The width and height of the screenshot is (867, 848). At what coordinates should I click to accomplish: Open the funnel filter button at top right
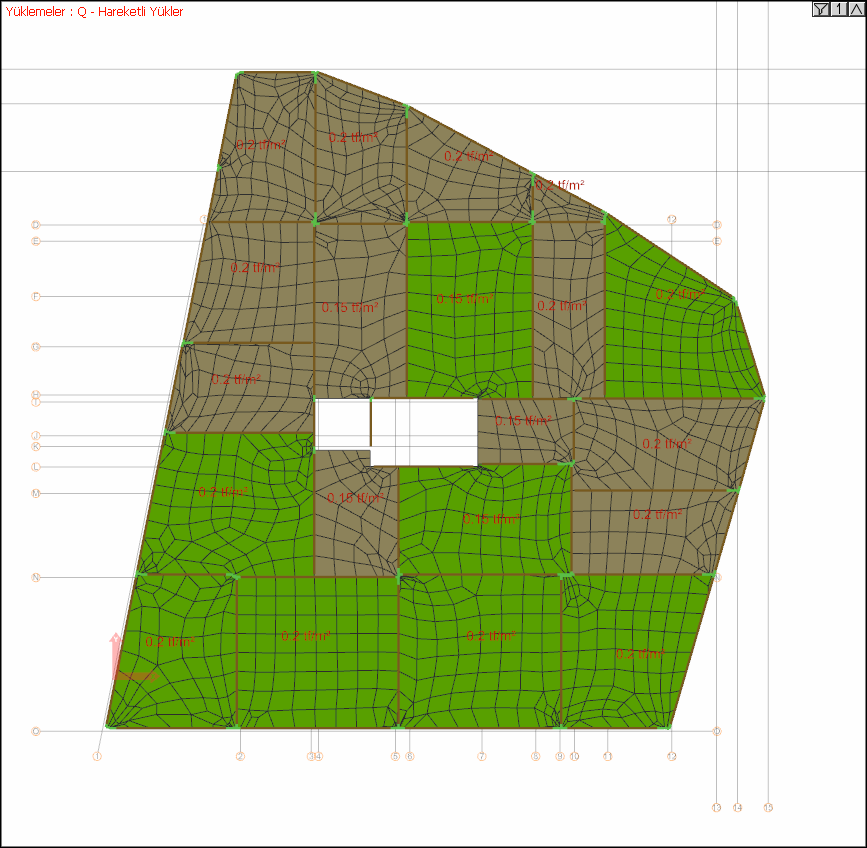[821, 9]
